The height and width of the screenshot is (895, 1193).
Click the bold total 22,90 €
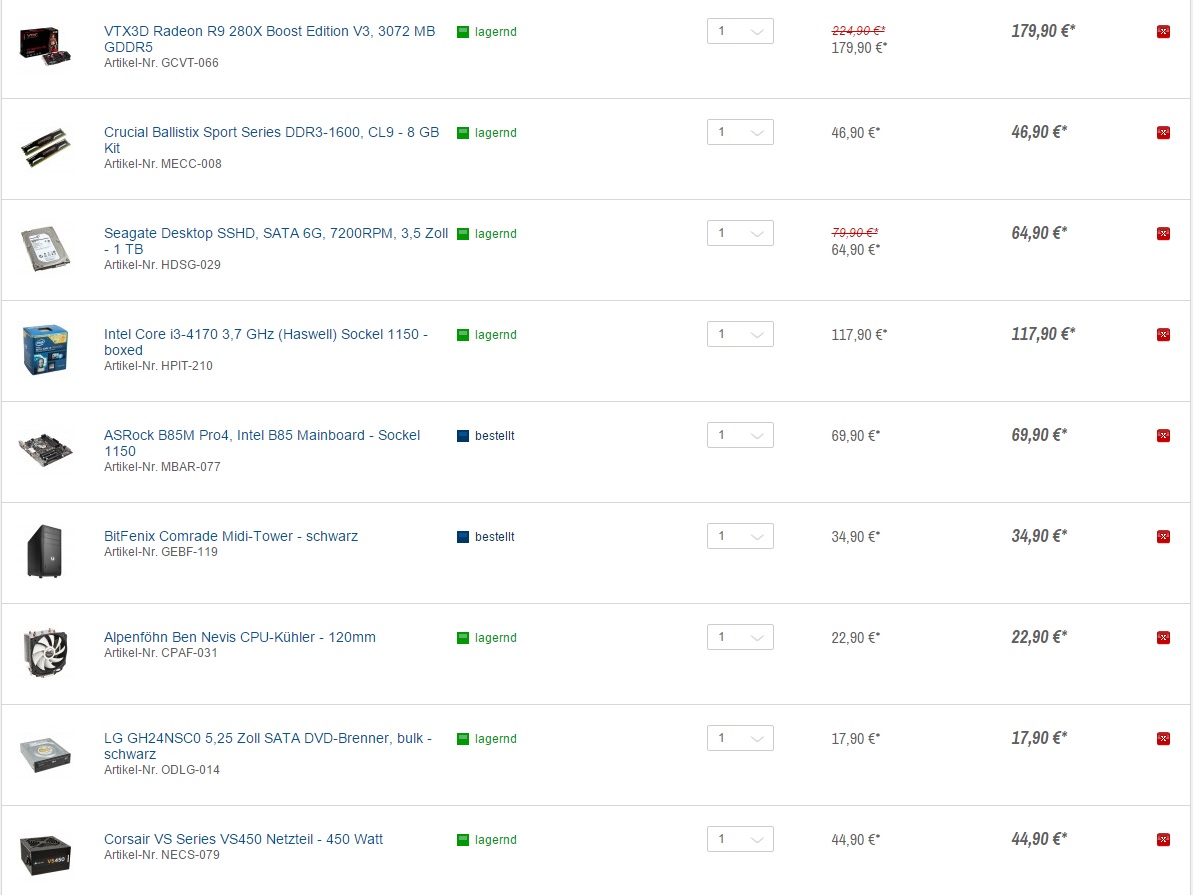[1039, 637]
